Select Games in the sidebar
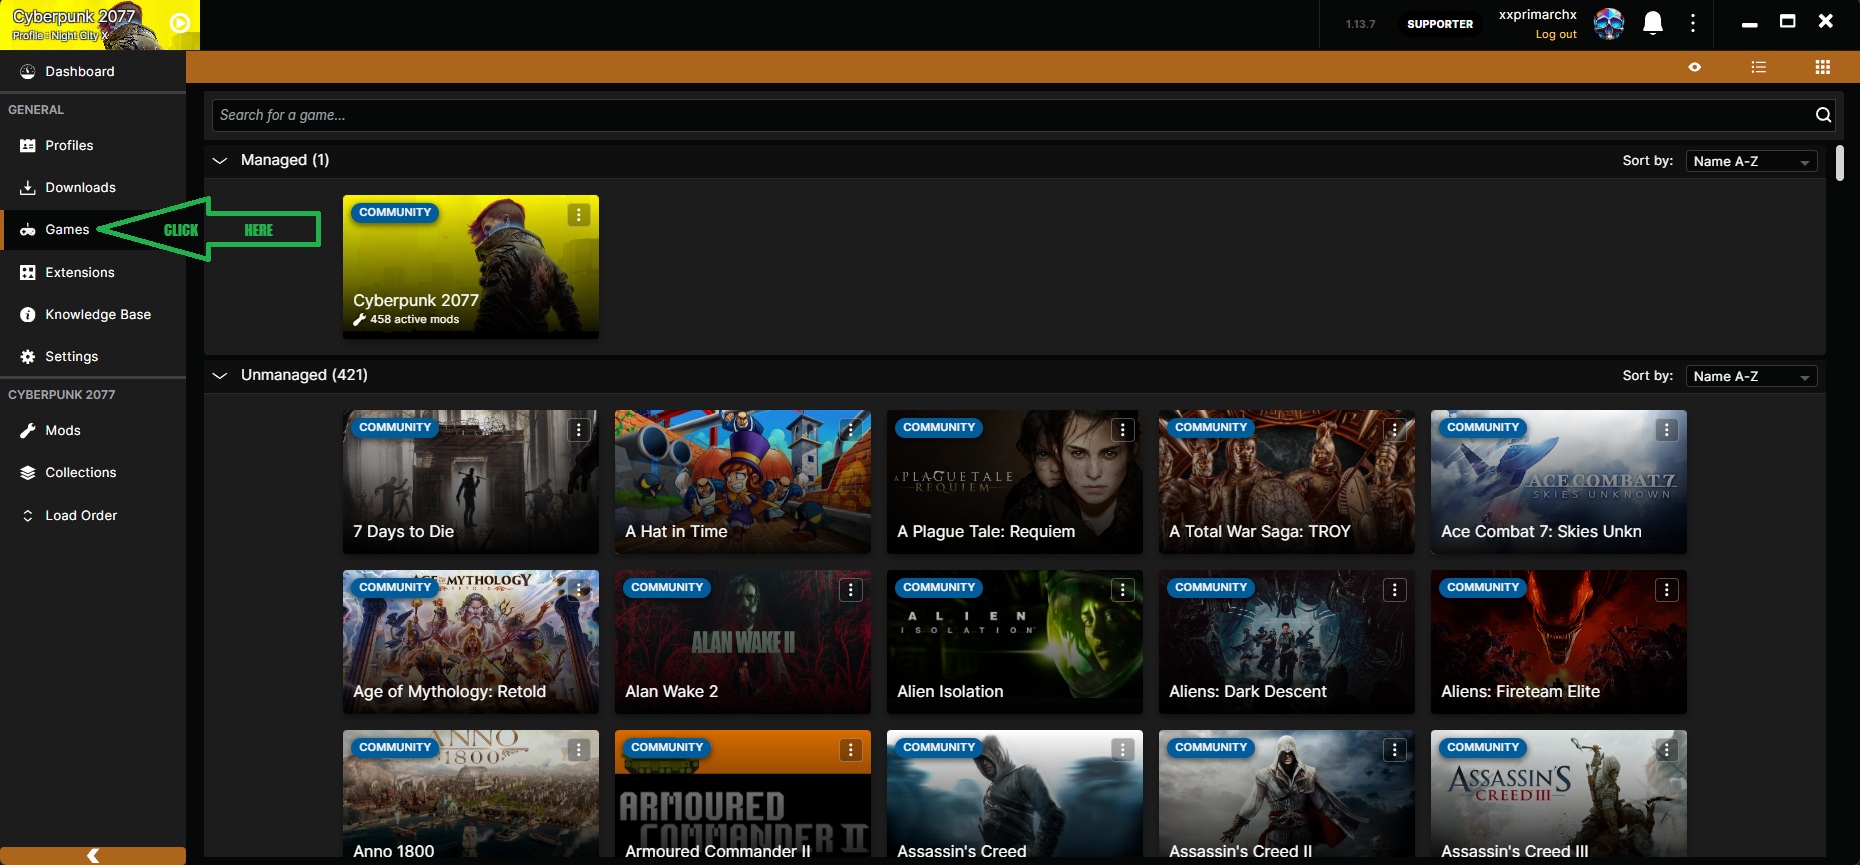 [93, 230]
